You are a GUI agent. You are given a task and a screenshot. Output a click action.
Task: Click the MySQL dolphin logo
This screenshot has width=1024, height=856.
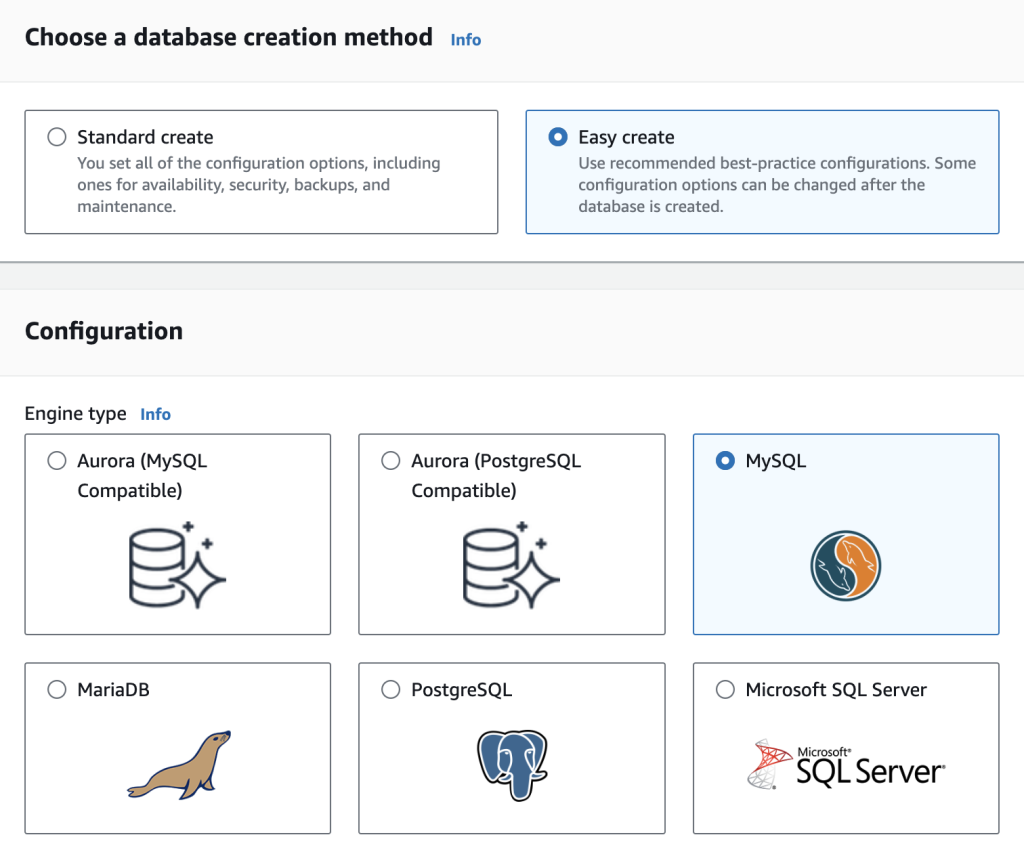click(845, 565)
